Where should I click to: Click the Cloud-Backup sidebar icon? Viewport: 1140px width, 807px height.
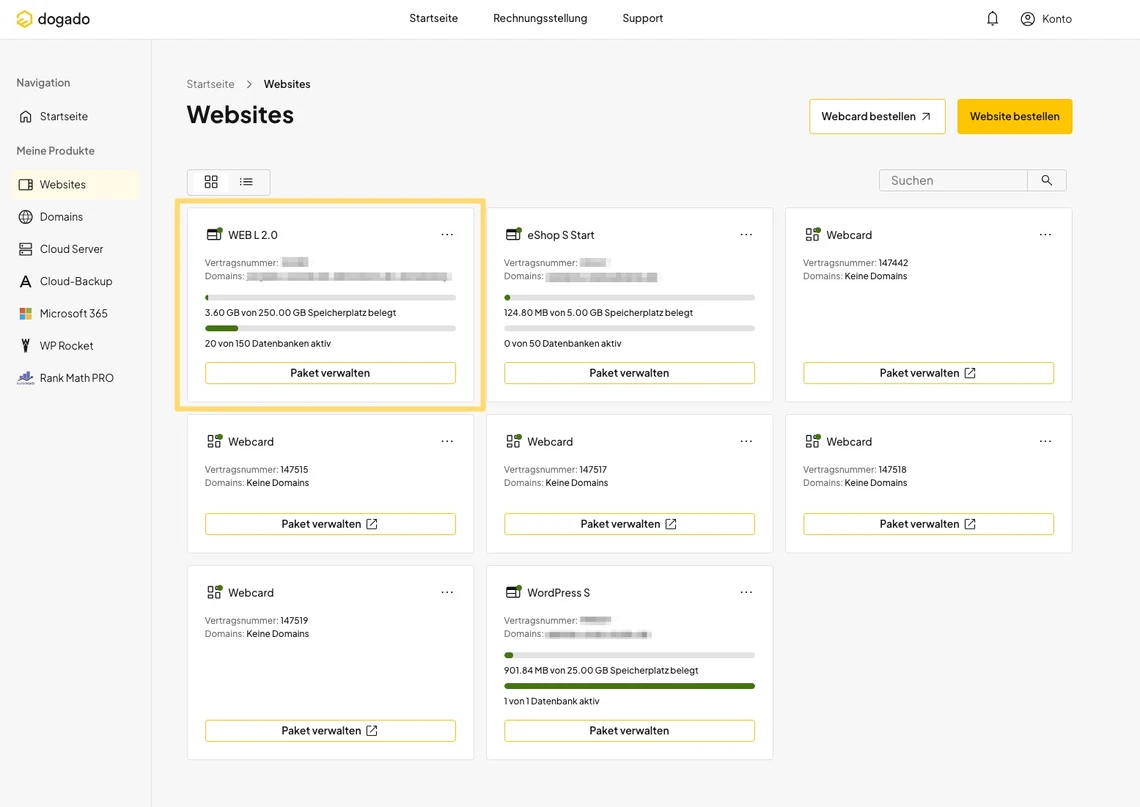pyautogui.click(x=22, y=281)
